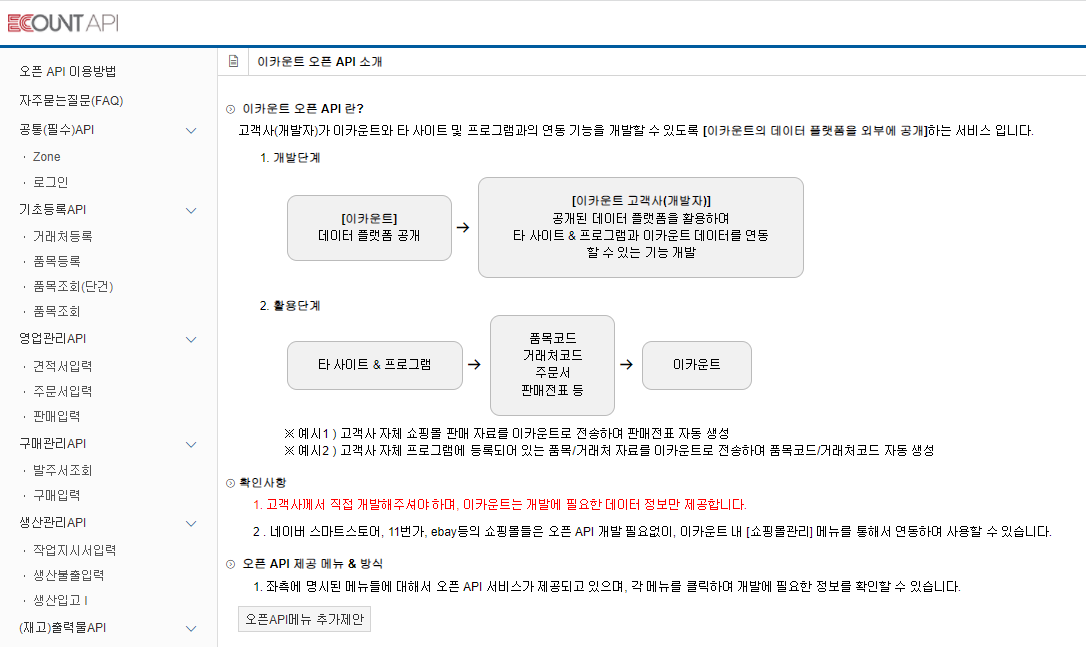The height and width of the screenshot is (647, 1086).
Task: Open the 발주서조회 API item
Action: click(x=62, y=470)
